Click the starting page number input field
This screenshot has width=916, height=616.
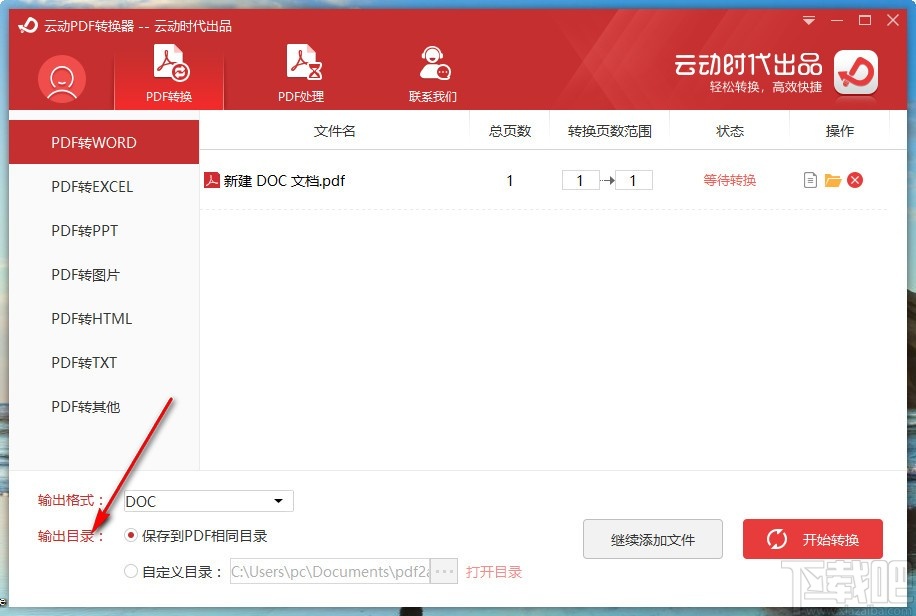(x=580, y=180)
